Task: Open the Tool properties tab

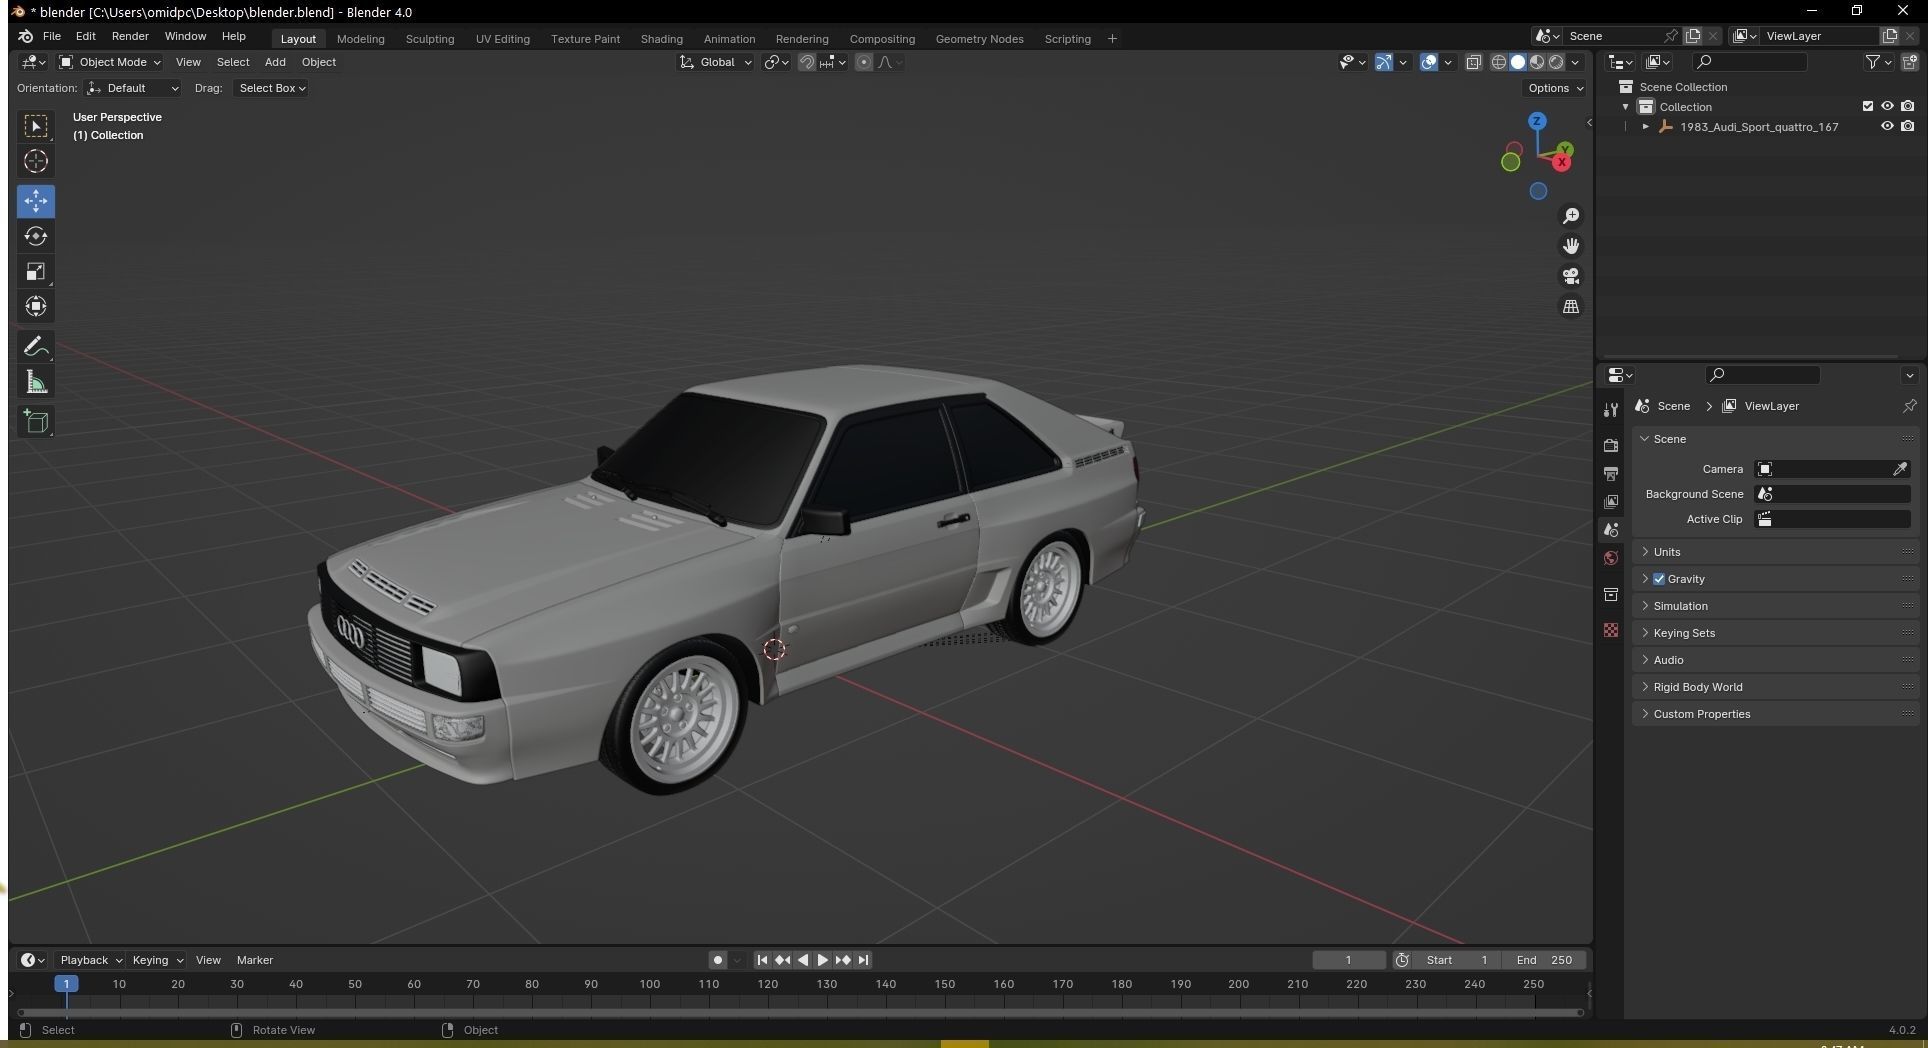Action: click(1611, 409)
